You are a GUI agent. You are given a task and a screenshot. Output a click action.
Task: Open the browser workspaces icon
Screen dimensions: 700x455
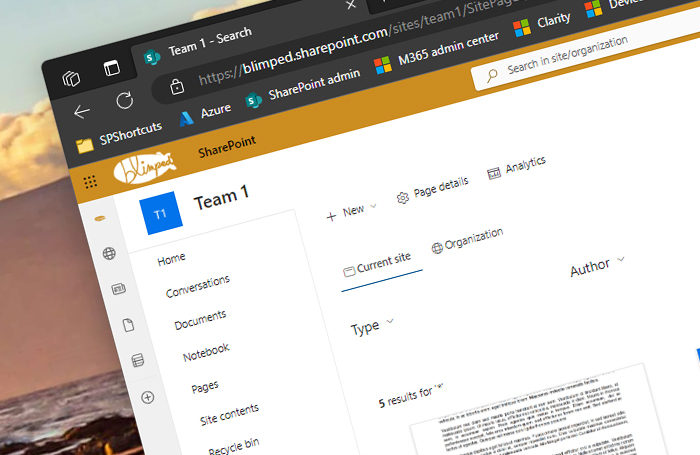tap(71, 79)
